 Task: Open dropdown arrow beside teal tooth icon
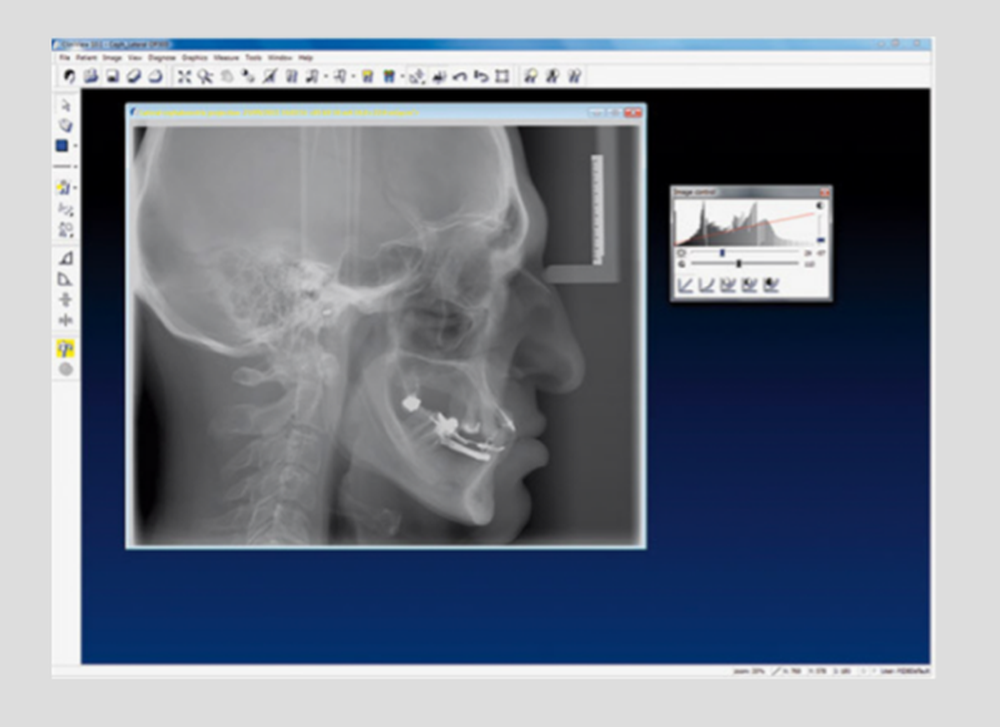coord(402,77)
